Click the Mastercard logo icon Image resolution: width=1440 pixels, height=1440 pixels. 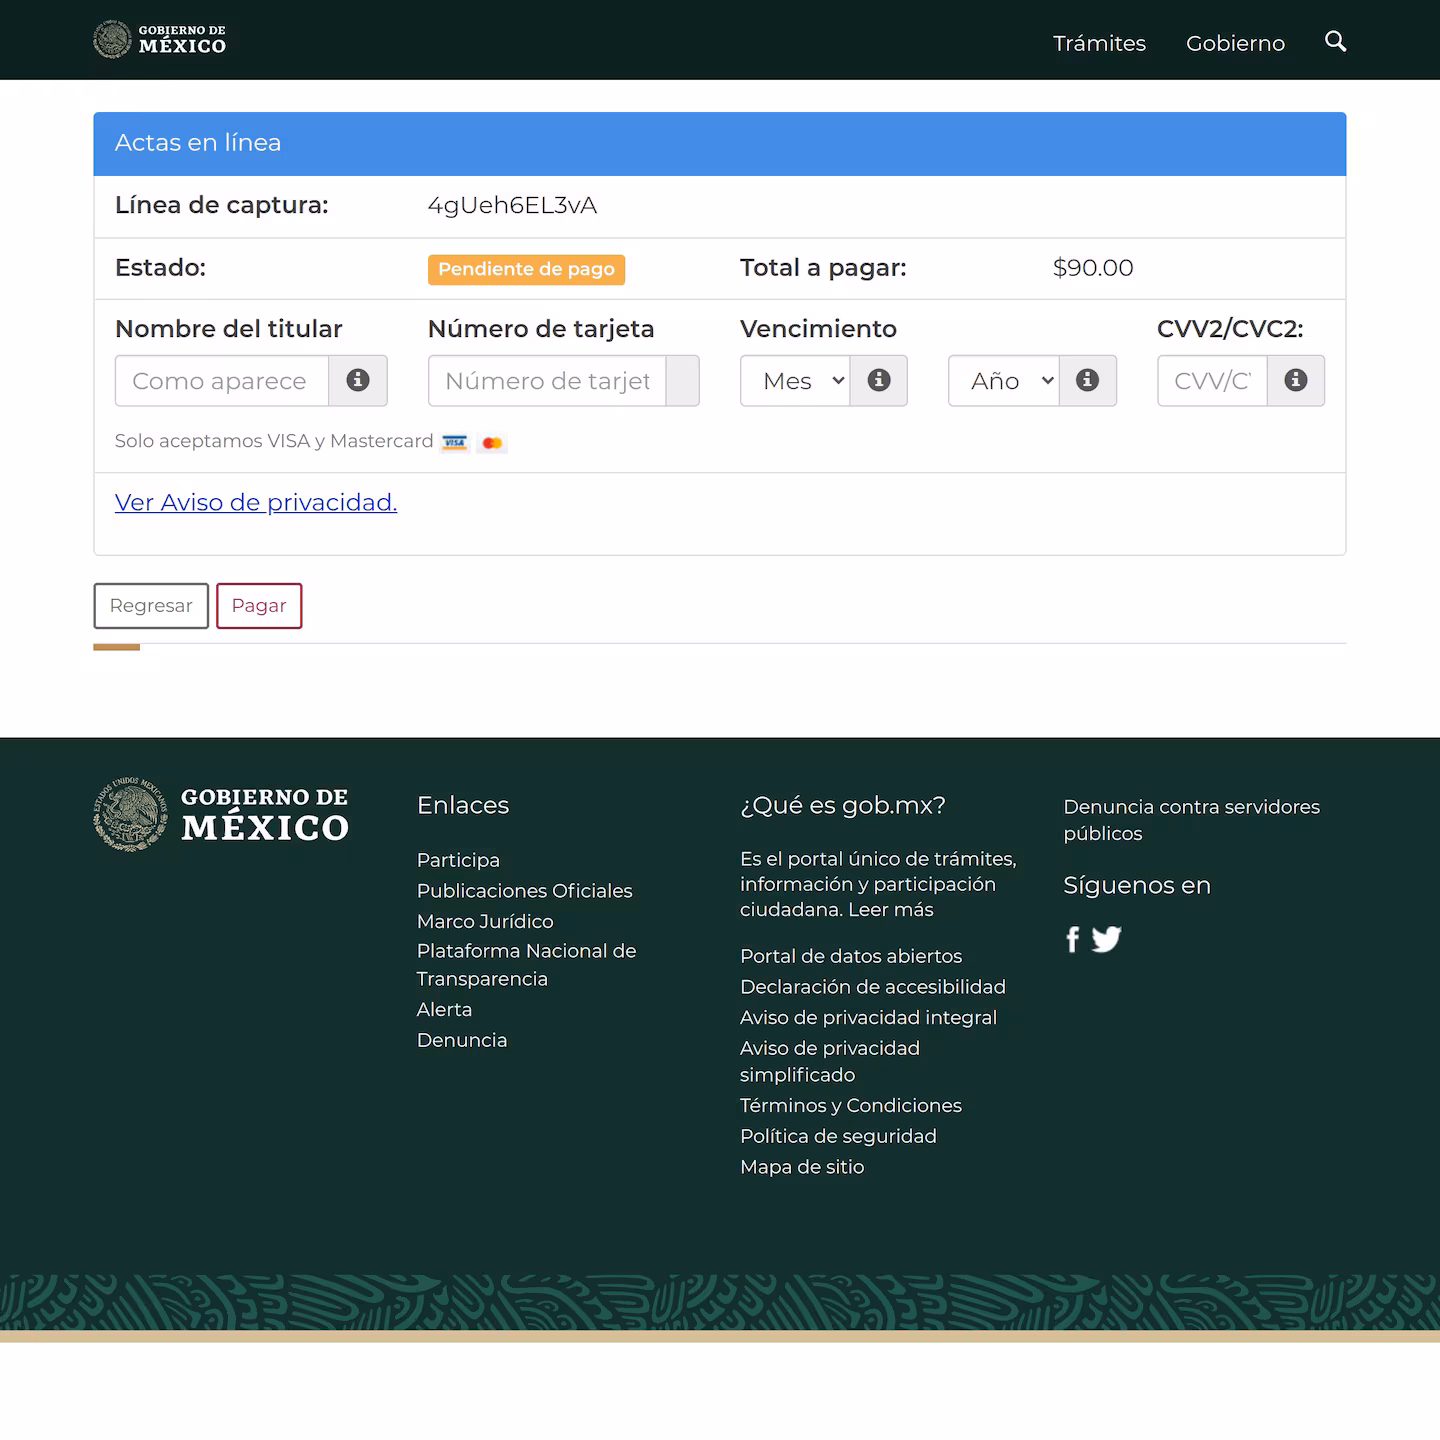coord(492,443)
